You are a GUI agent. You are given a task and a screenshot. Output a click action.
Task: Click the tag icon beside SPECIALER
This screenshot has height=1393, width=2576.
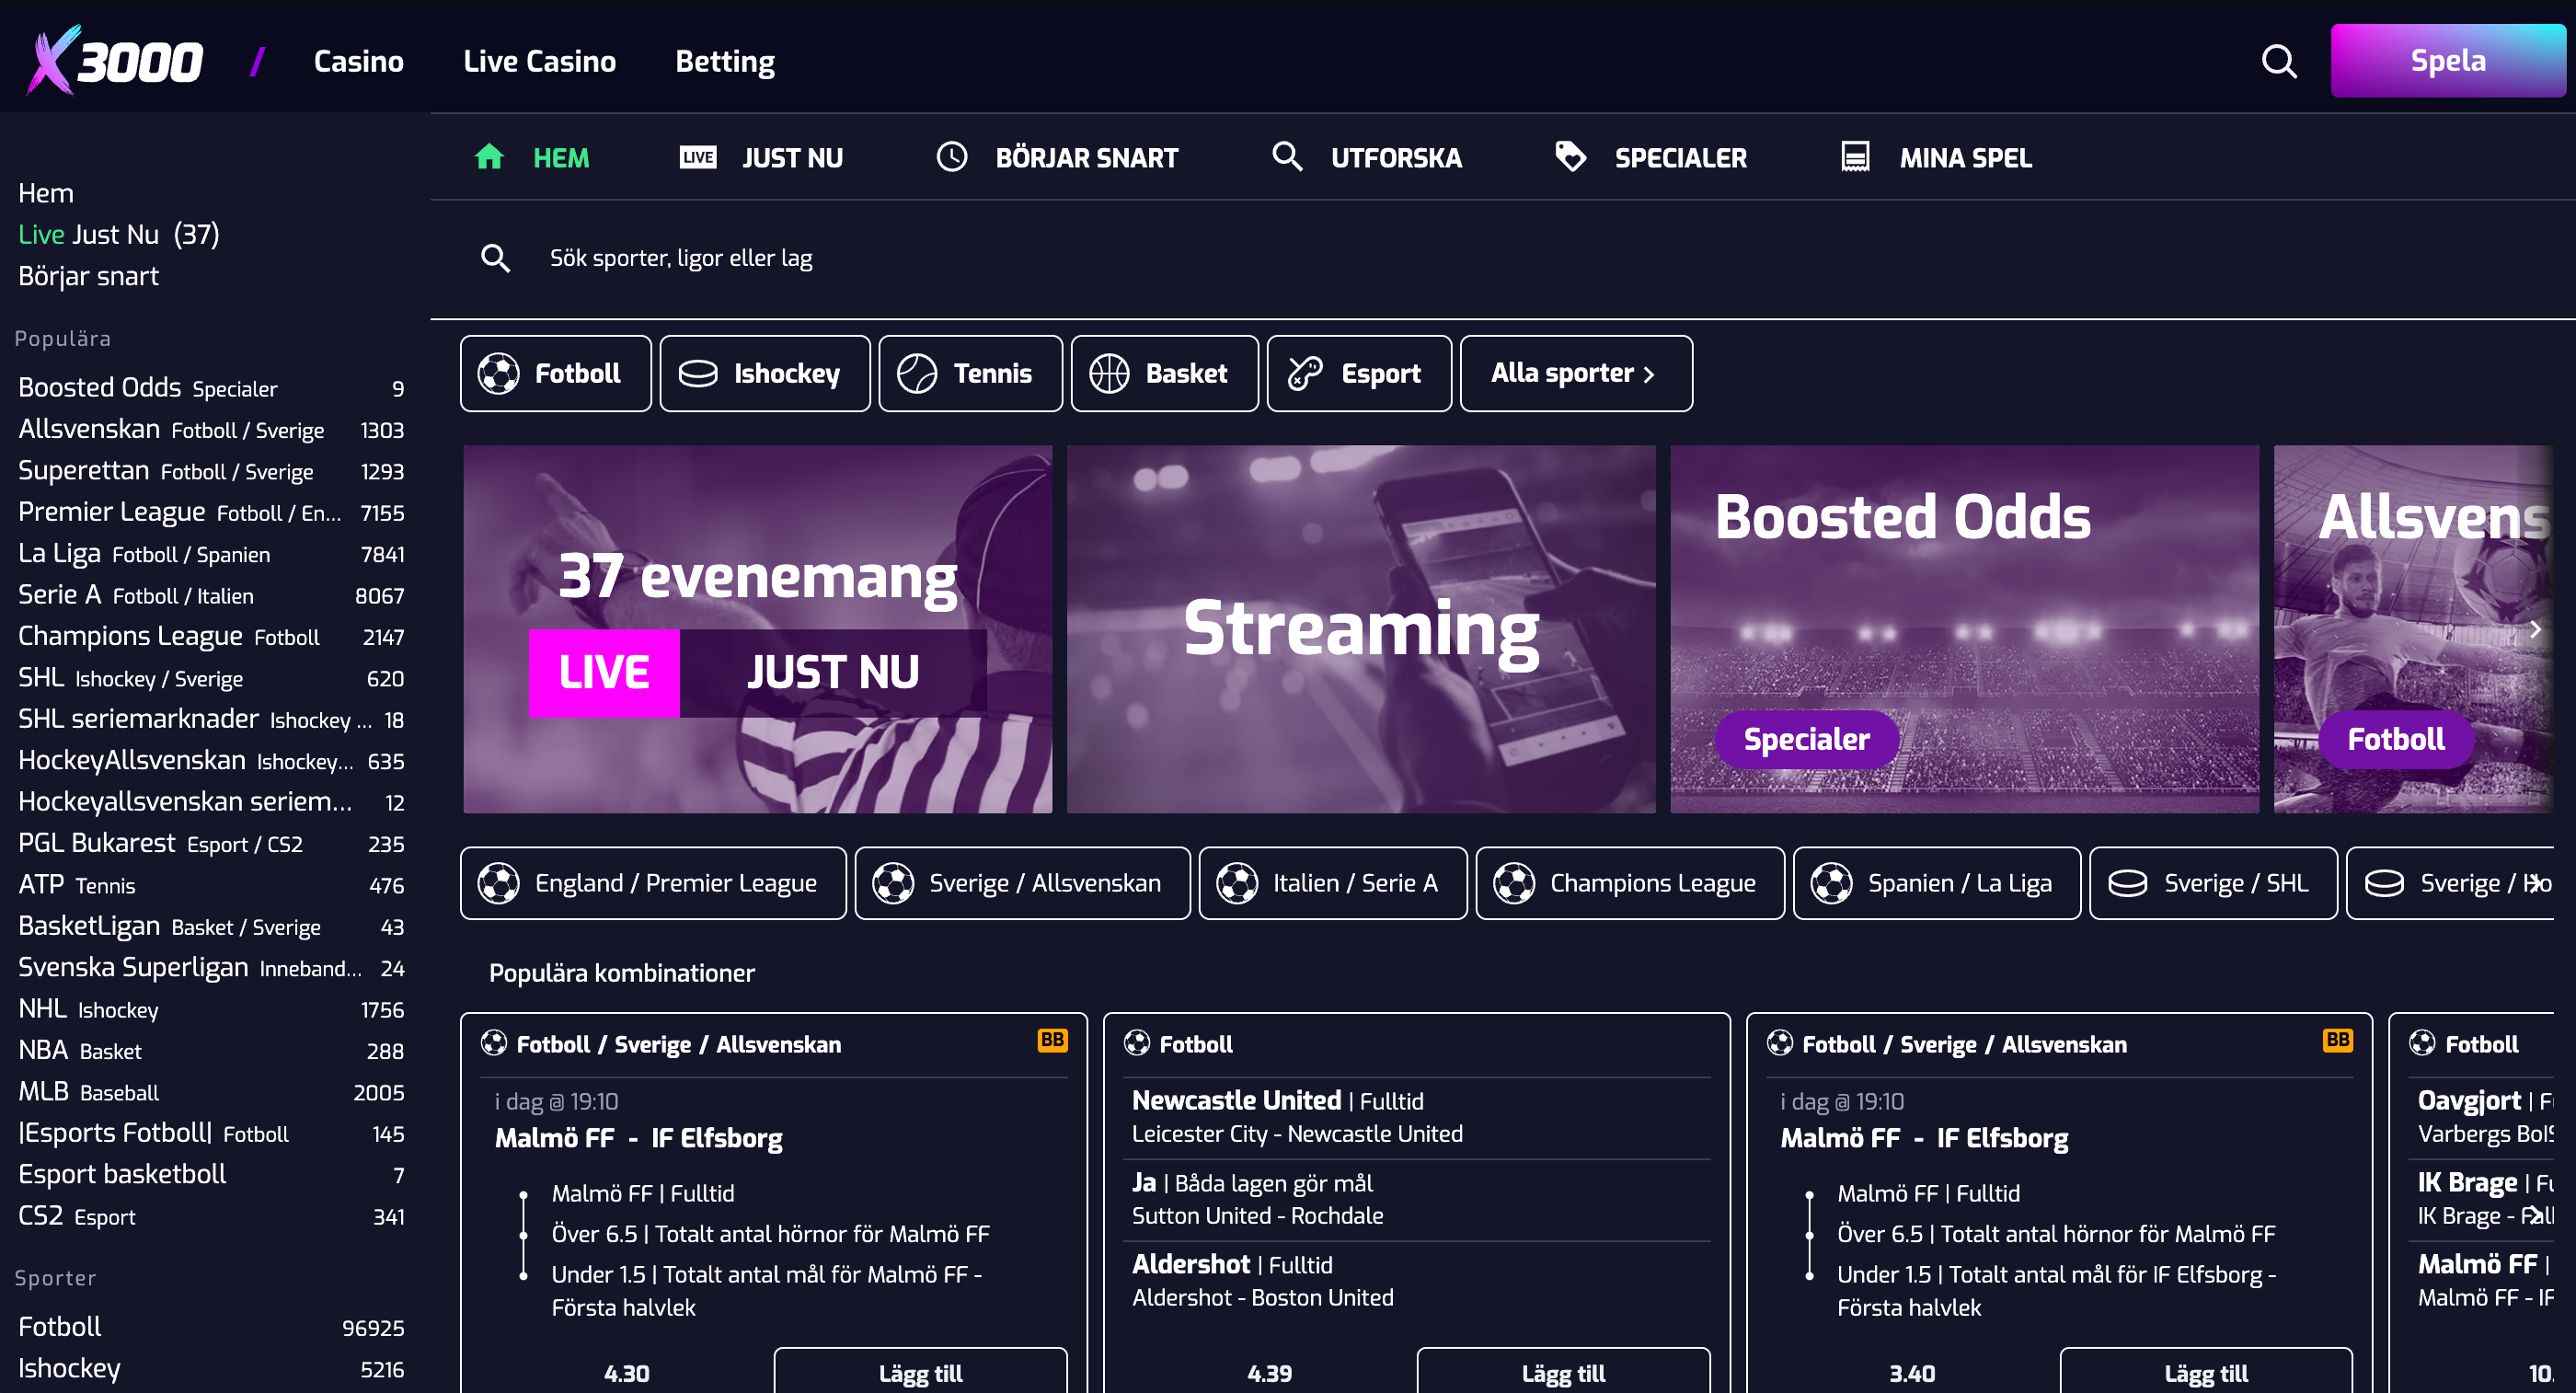pos(1570,157)
